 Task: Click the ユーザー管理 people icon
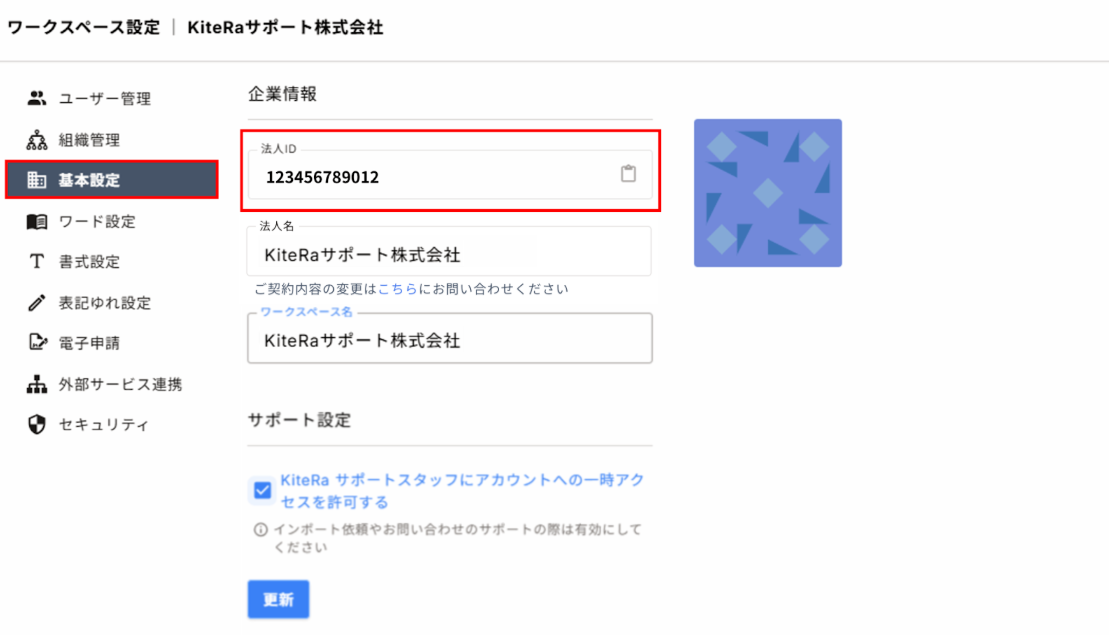tap(37, 98)
